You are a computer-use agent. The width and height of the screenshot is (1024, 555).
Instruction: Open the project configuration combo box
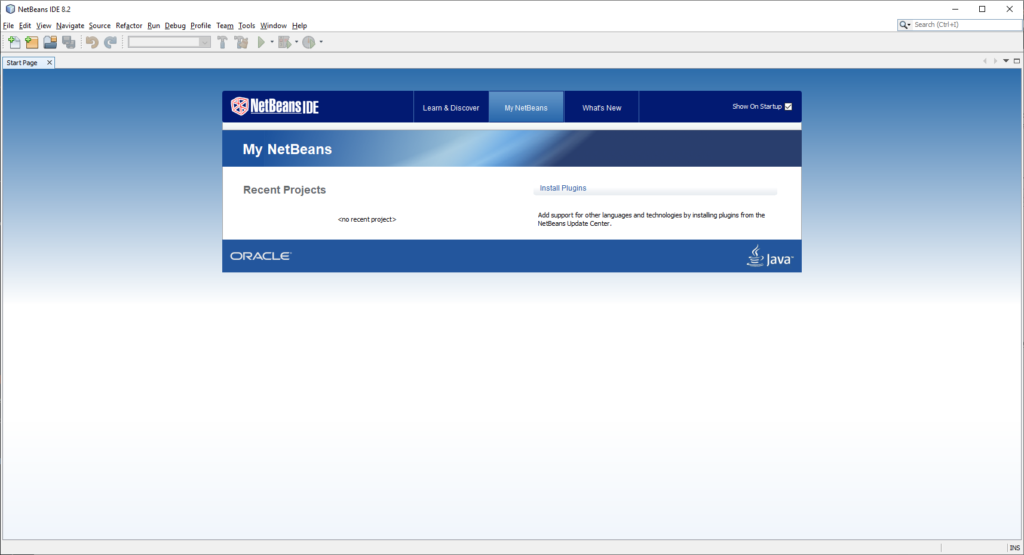tap(169, 42)
